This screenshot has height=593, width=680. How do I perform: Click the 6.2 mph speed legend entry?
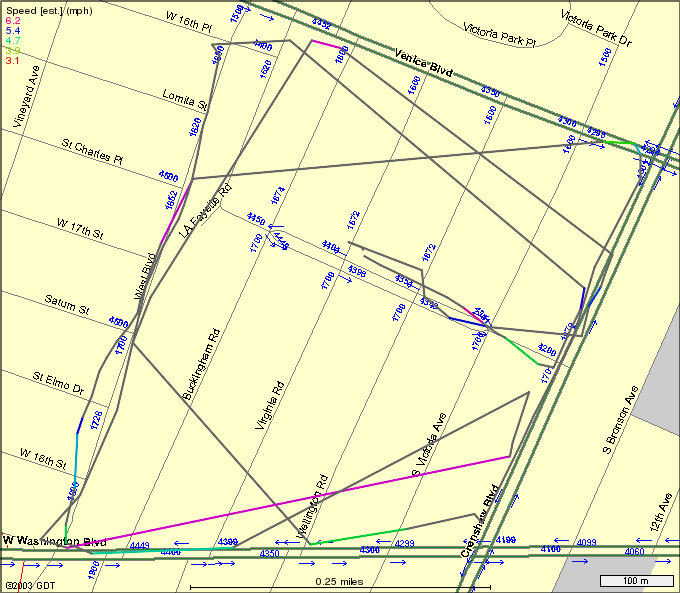pyautogui.click(x=13, y=20)
